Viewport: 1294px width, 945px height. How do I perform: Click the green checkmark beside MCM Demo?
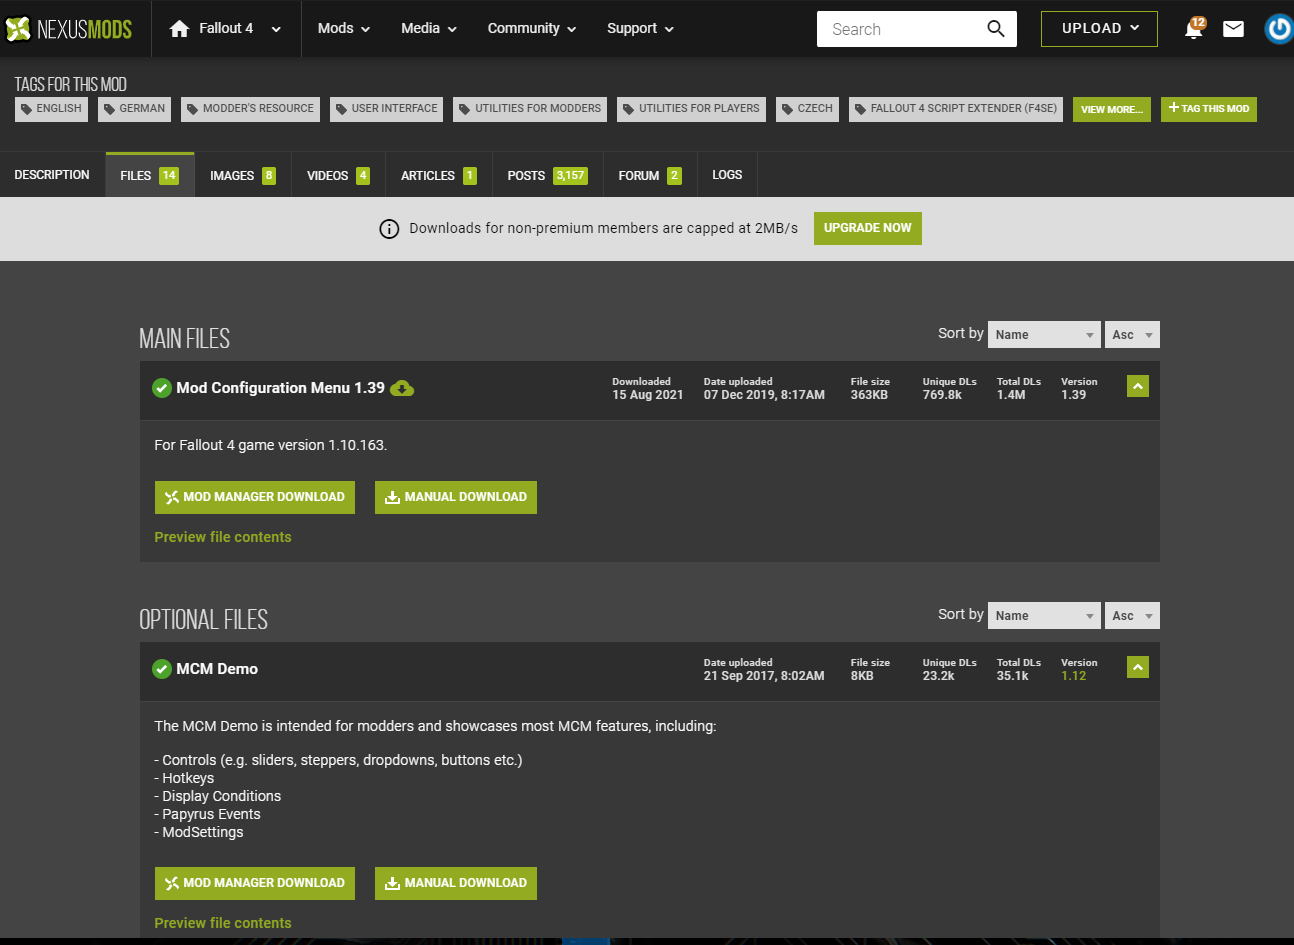point(162,669)
